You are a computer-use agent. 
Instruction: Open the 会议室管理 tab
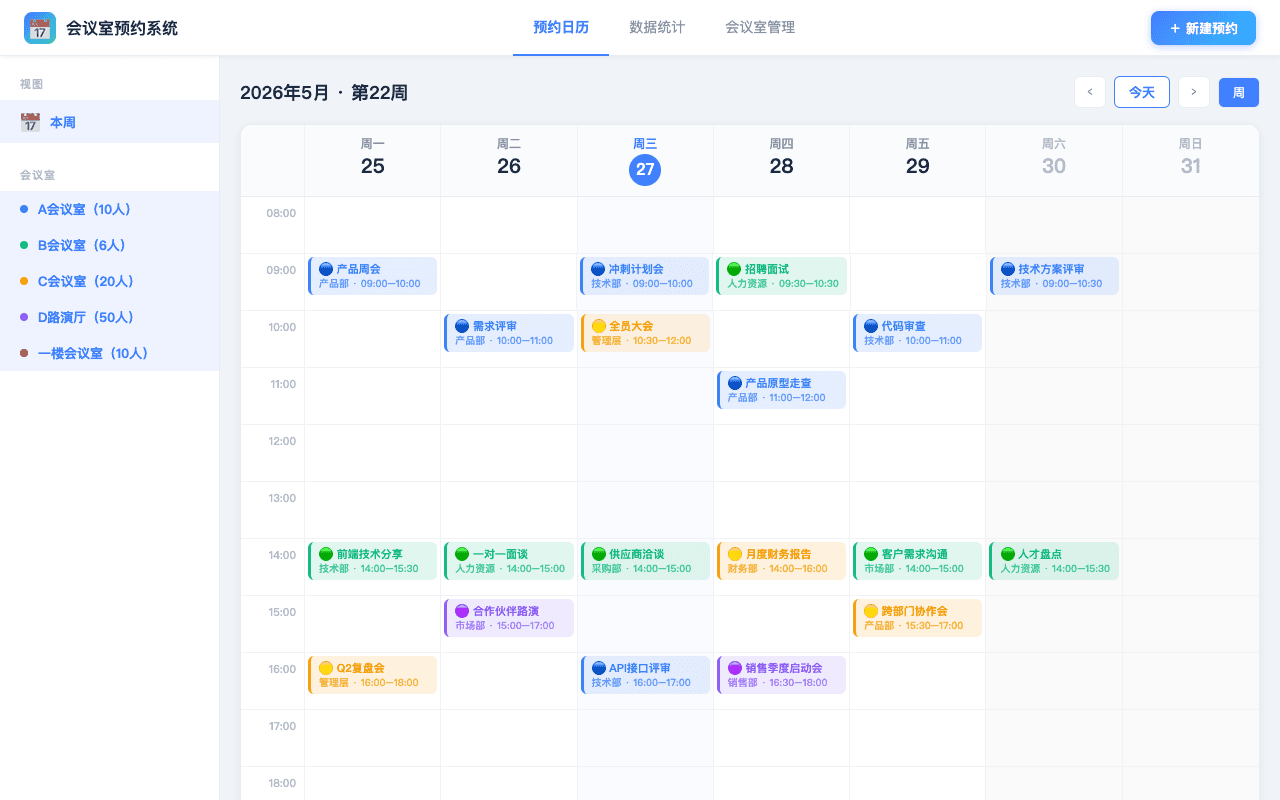coord(760,28)
